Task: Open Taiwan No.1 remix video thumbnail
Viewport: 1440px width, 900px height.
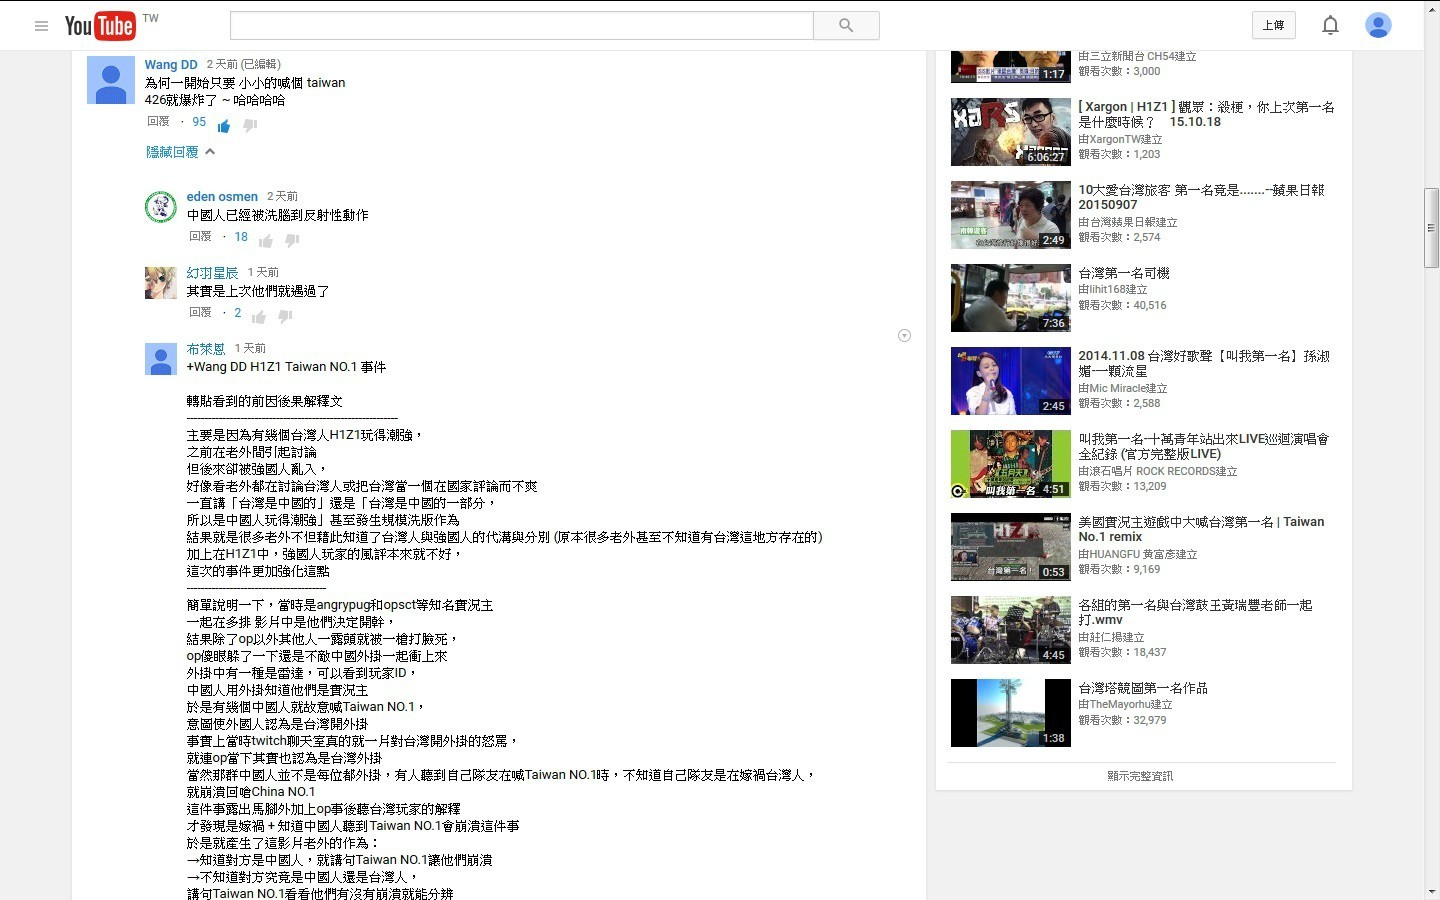Action: 1010,547
